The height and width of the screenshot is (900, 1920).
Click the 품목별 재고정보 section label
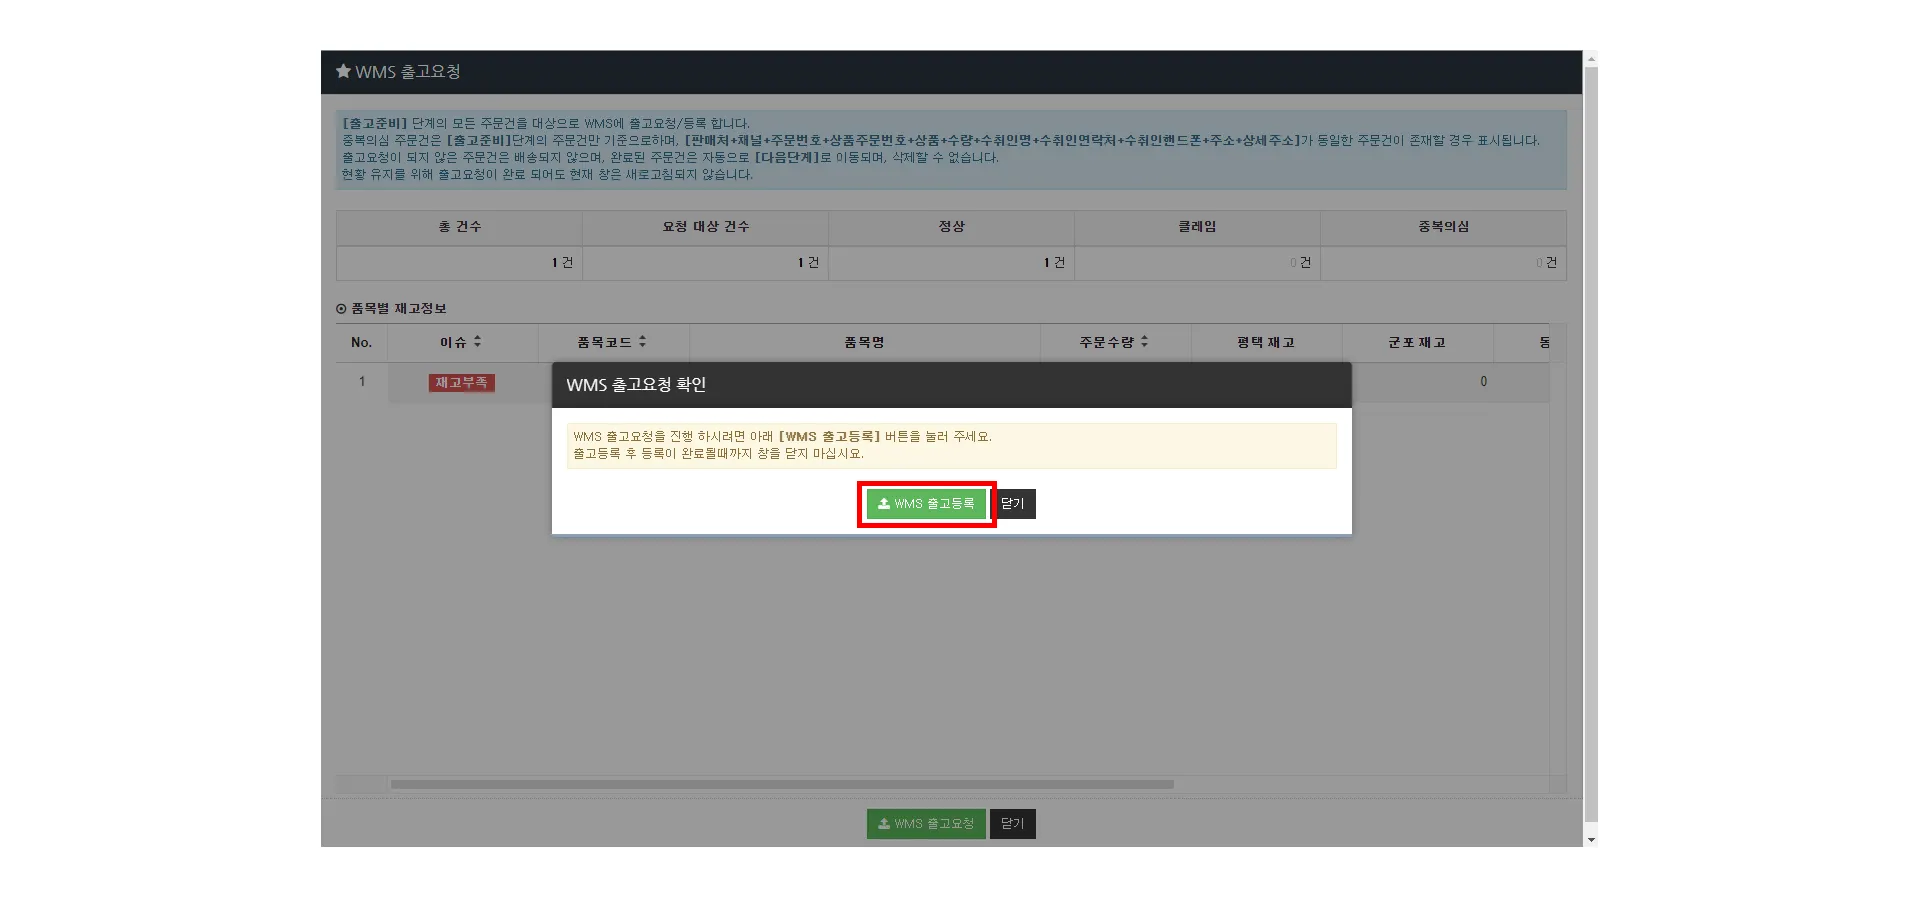click(399, 309)
